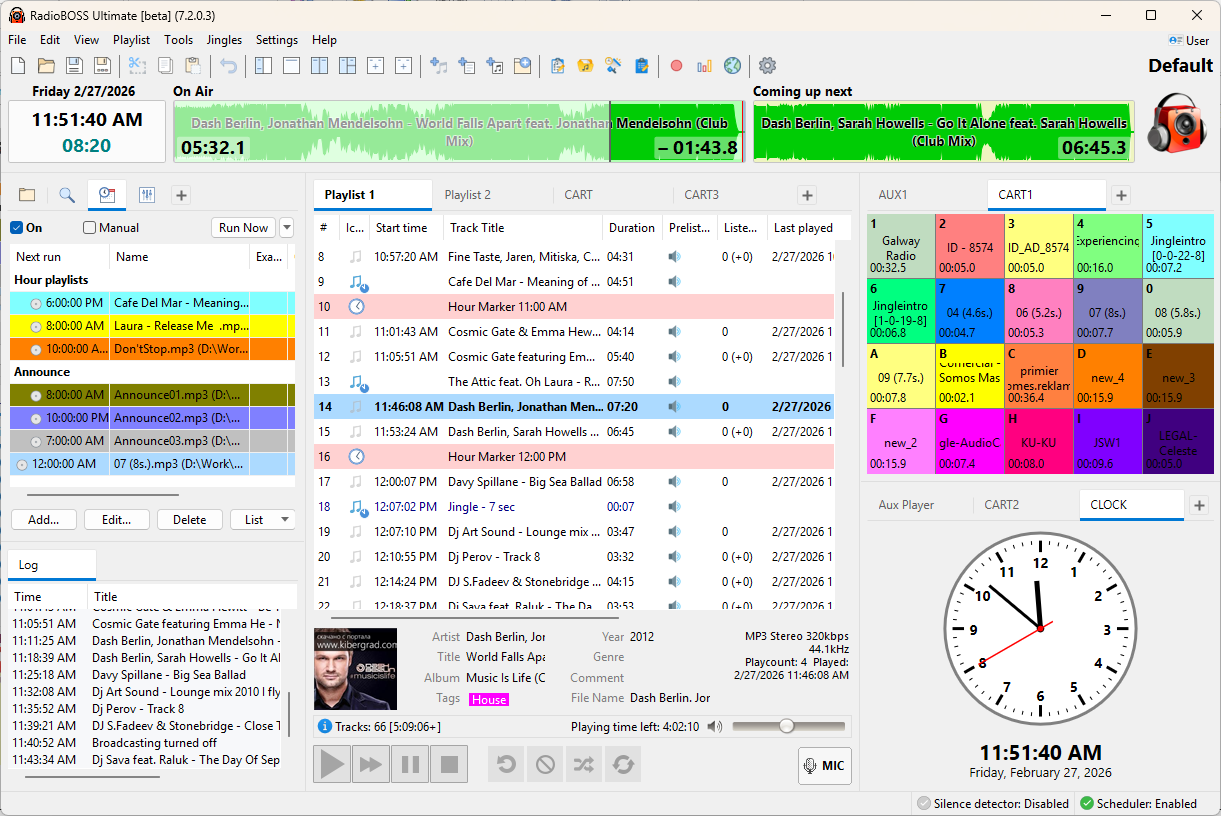Open the dropdown arrow beside Run Now
This screenshot has width=1221, height=816.
(x=287, y=228)
